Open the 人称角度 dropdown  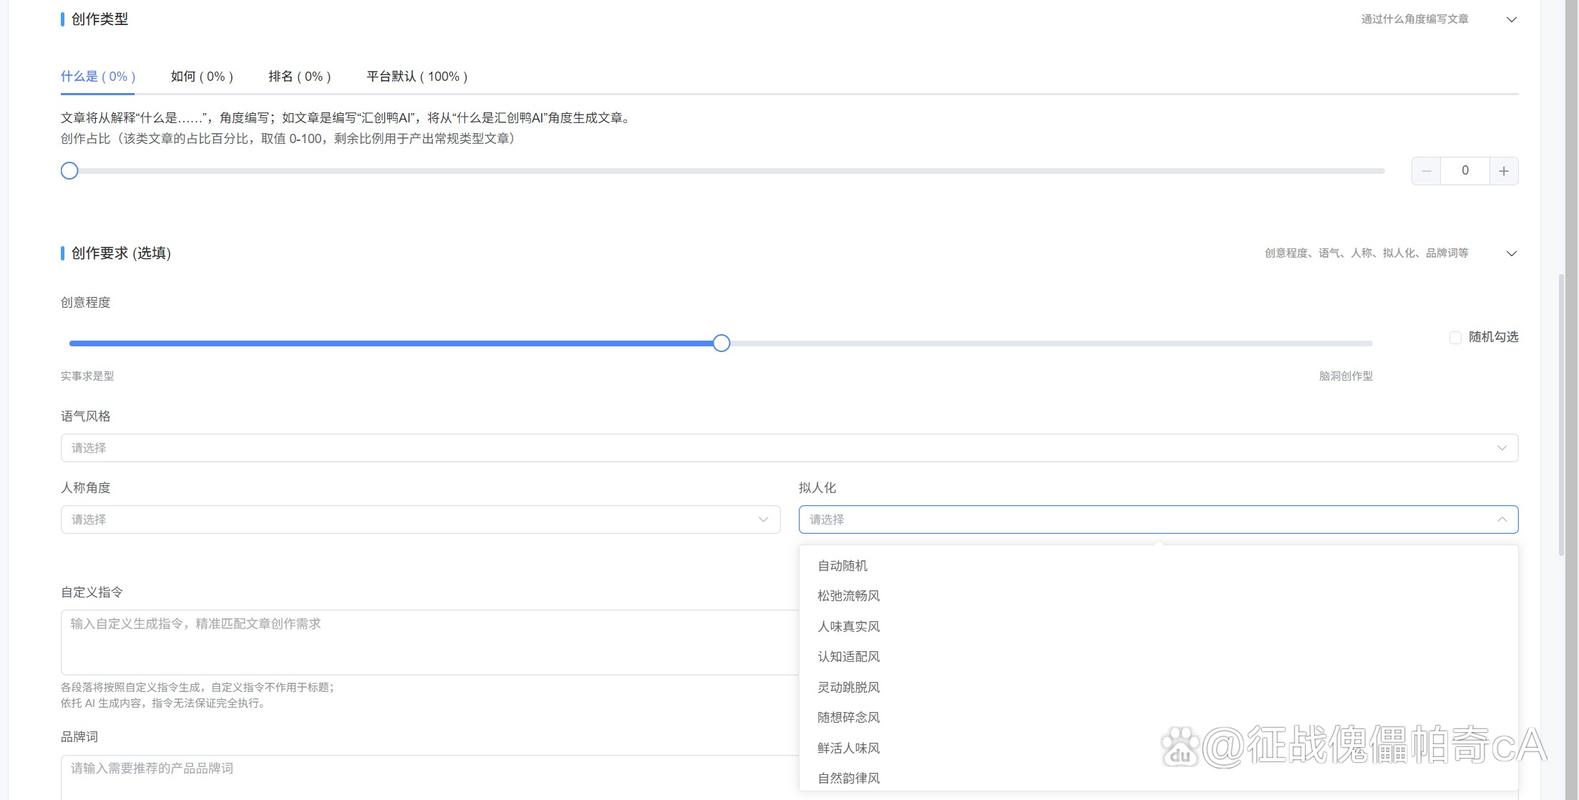pos(420,520)
